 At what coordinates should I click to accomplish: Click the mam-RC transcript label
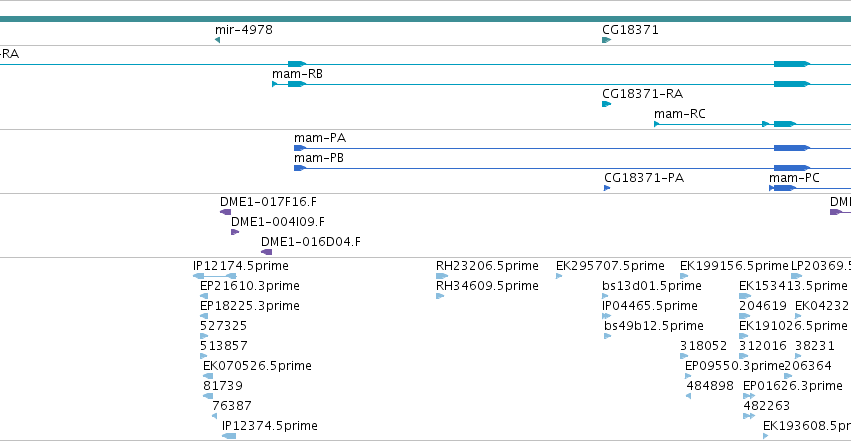point(680,113)
